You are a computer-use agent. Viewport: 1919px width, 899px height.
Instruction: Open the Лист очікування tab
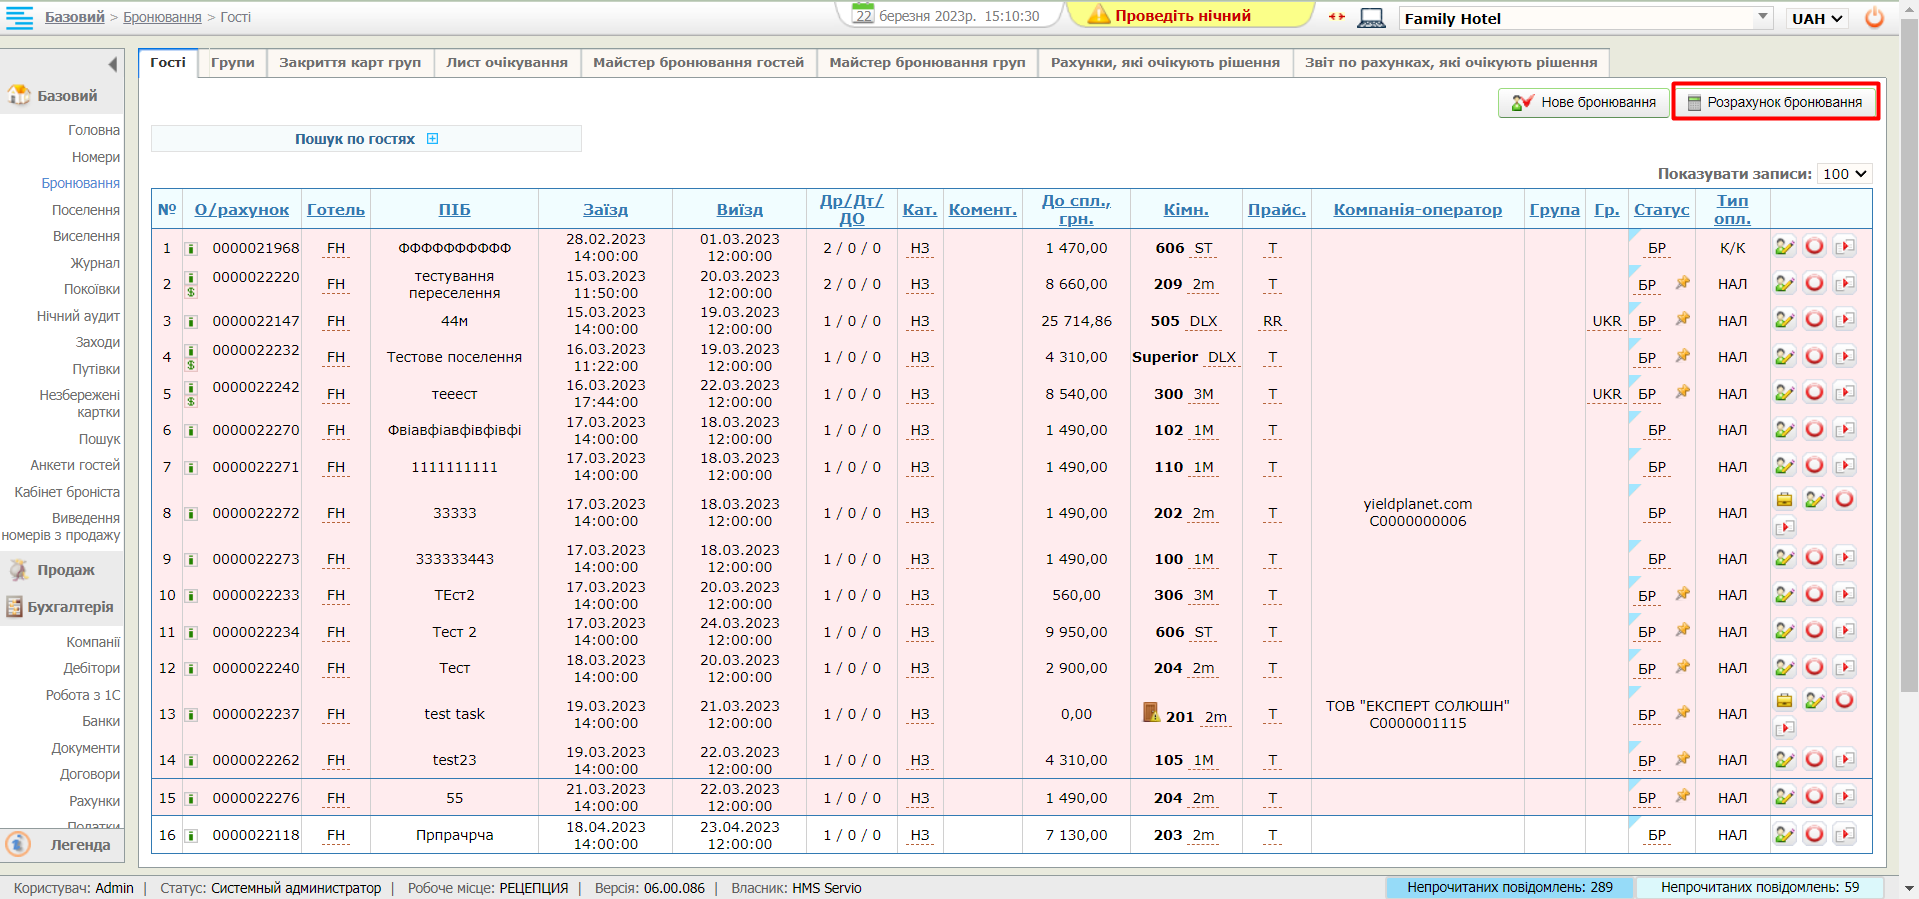506,62
